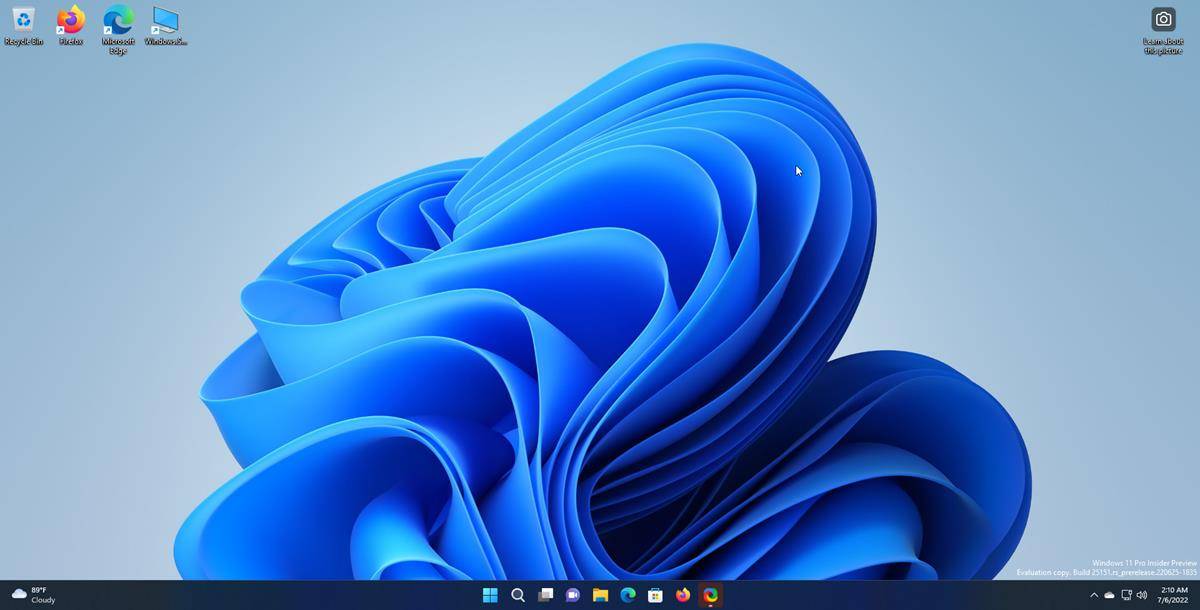
Task: Launch Microsoft Teams Chat
Action: pos(572,594)
